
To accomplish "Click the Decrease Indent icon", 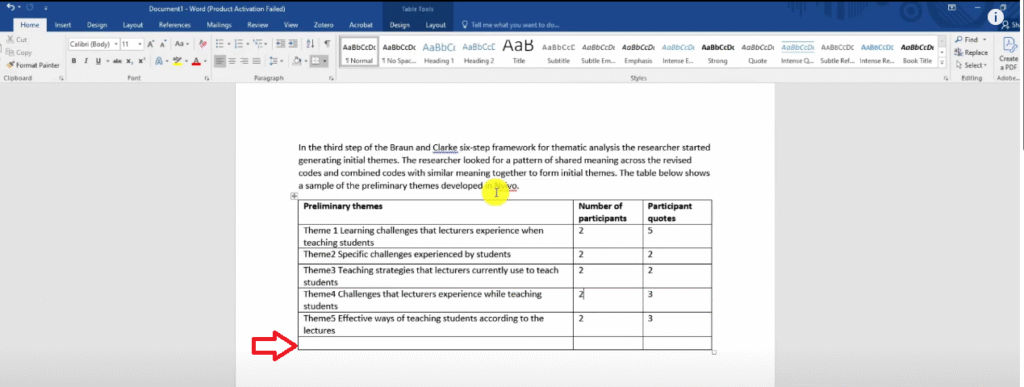I will pos(280,44).
